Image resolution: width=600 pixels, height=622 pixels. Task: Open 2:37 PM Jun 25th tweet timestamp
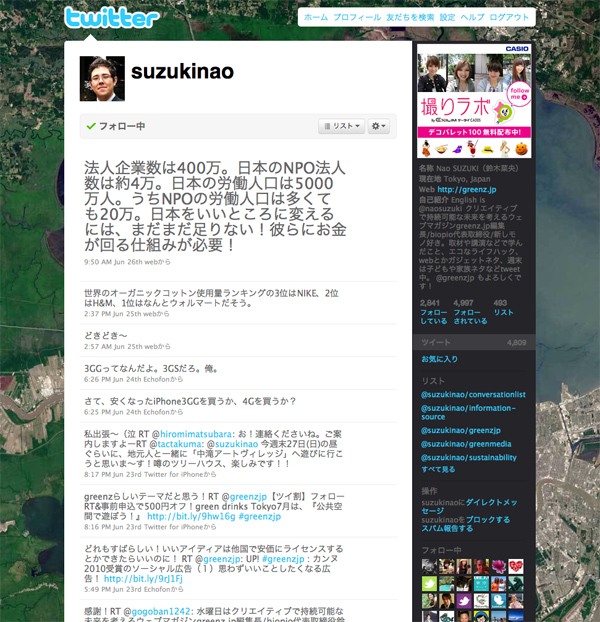[113, 314]
